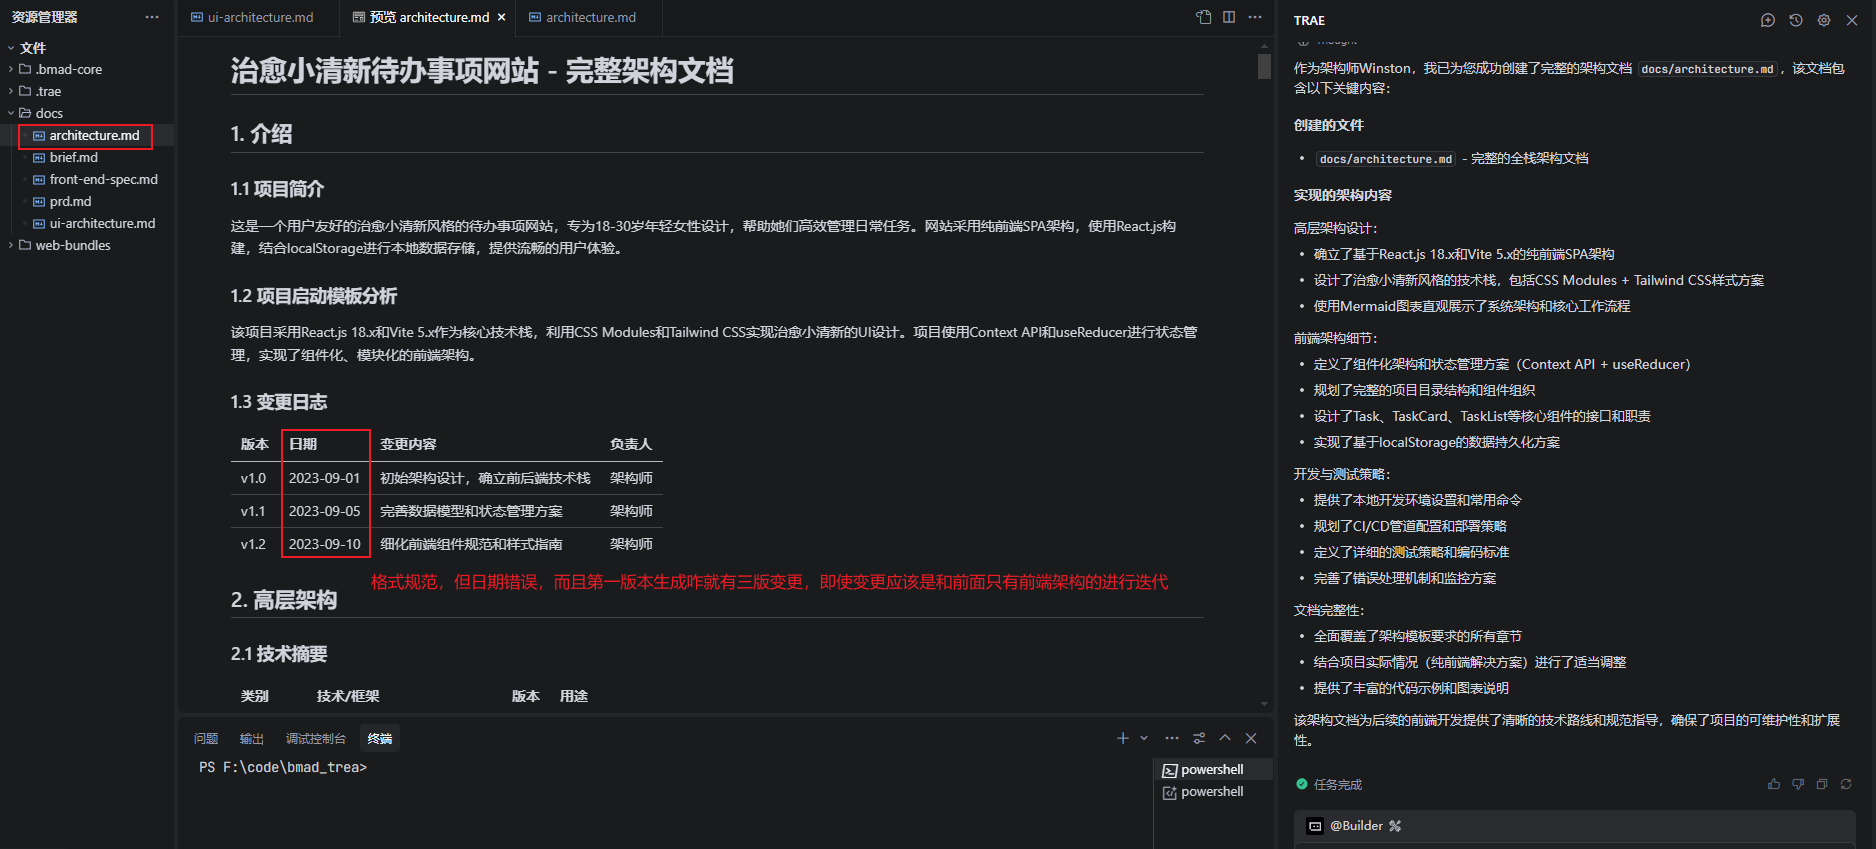Viewport: 1876px width, 849px height.
Task: Open chat history in the TRAE panel
Action: point(1796,20)
